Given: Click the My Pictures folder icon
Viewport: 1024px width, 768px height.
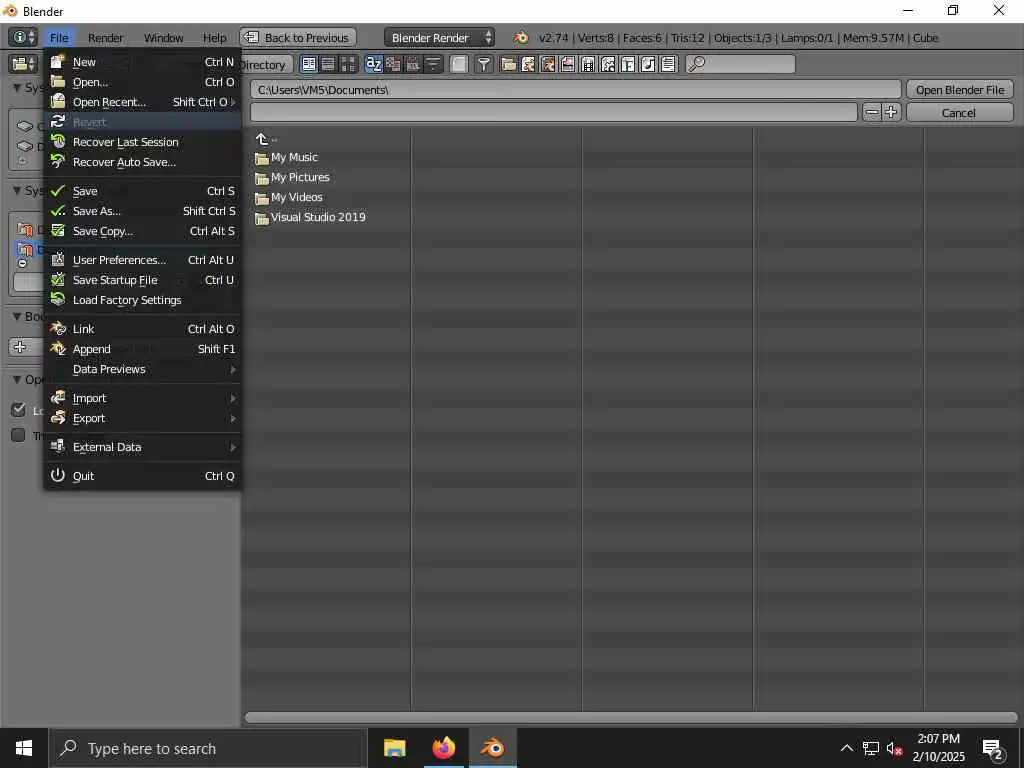Looking at the screenshot, I should pyautogui.click(x=262, y=179).
